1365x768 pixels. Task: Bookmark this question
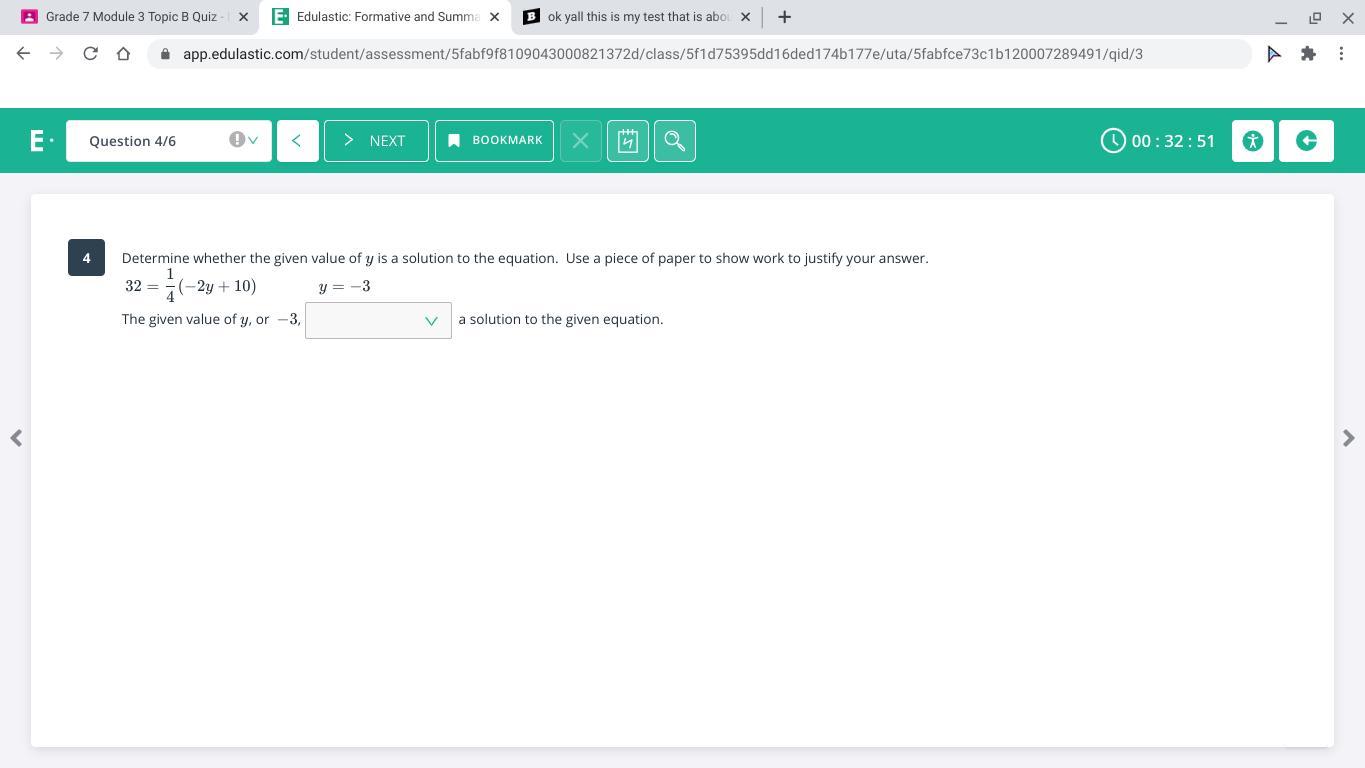click(494, 141)
